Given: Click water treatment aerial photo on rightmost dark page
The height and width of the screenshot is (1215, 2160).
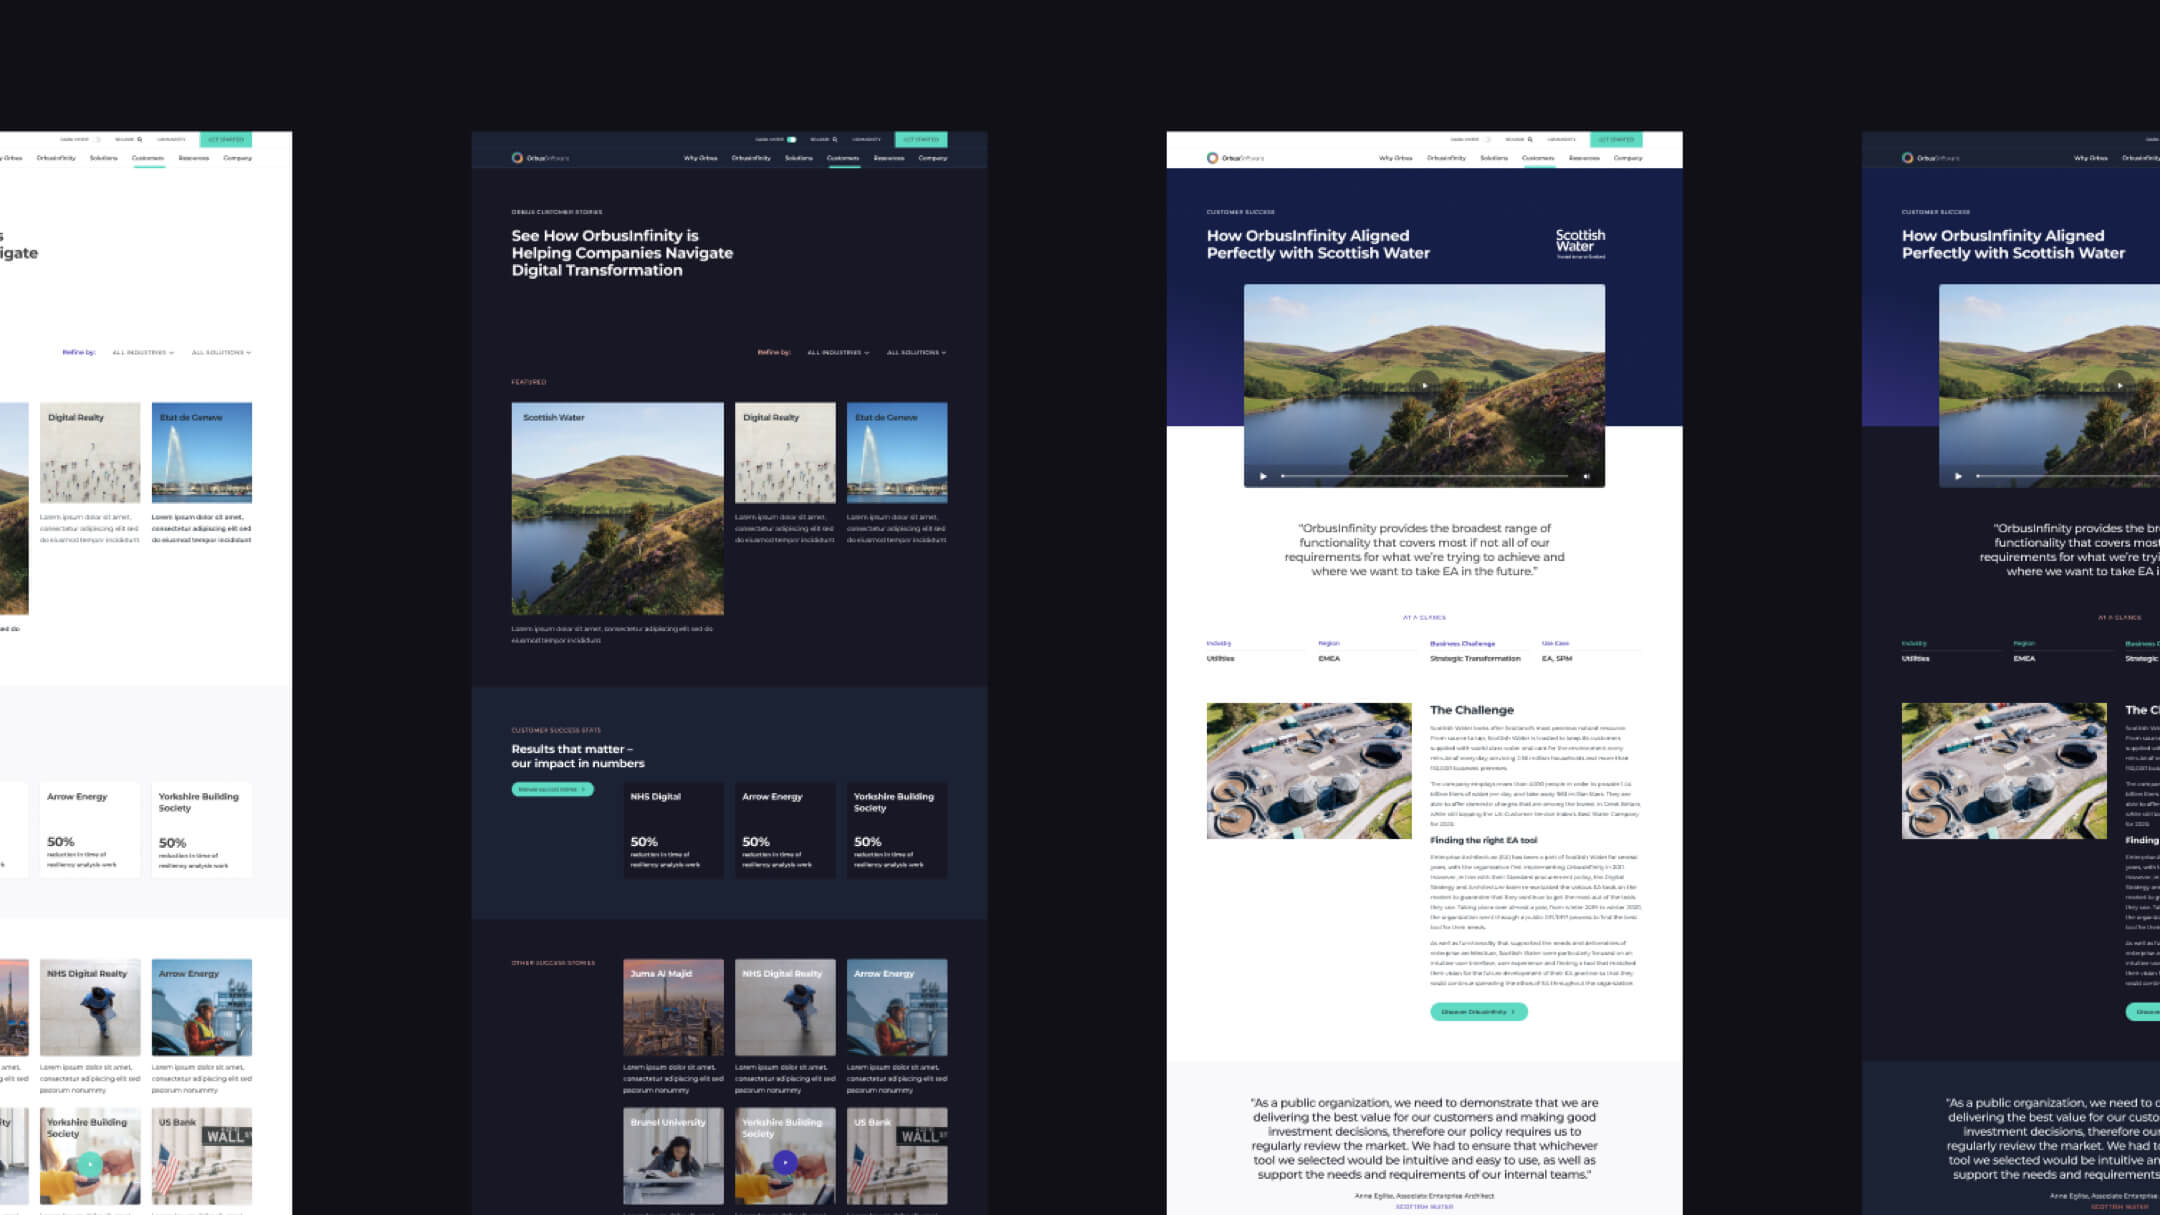Looking at the screenshot, I should point(2004,771).
